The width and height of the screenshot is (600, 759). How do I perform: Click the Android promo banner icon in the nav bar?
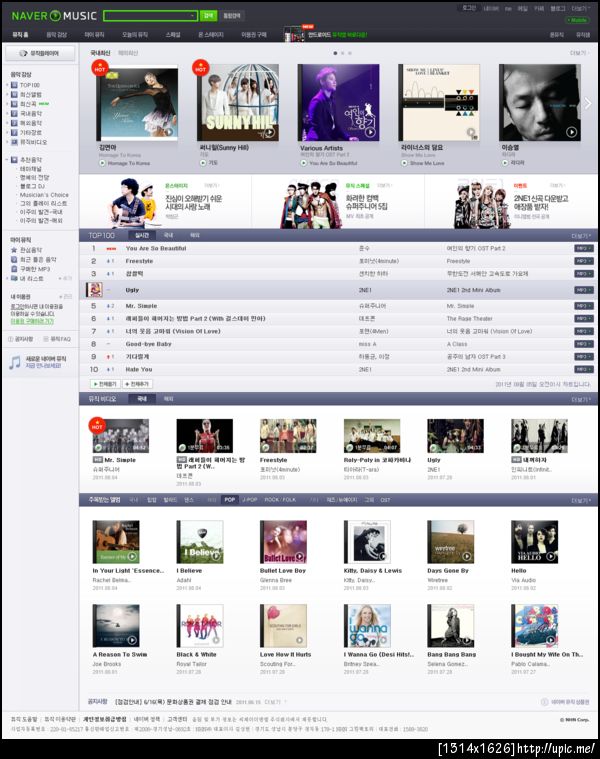click(x=294, y=35)
